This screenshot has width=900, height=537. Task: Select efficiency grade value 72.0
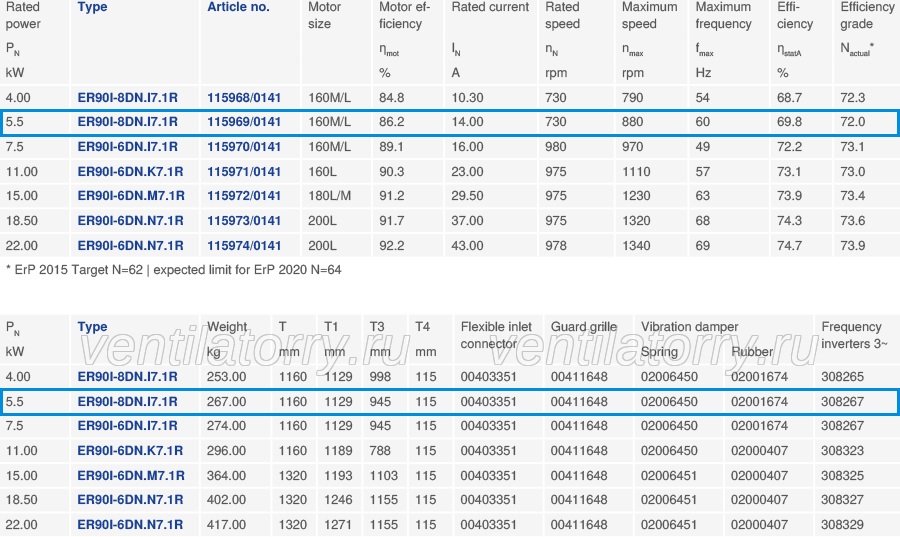[x=852, y=122]
